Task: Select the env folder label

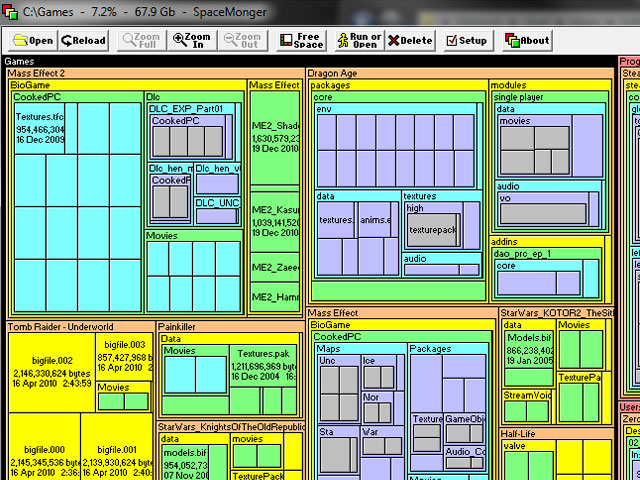Action: [x=324, y=109]
